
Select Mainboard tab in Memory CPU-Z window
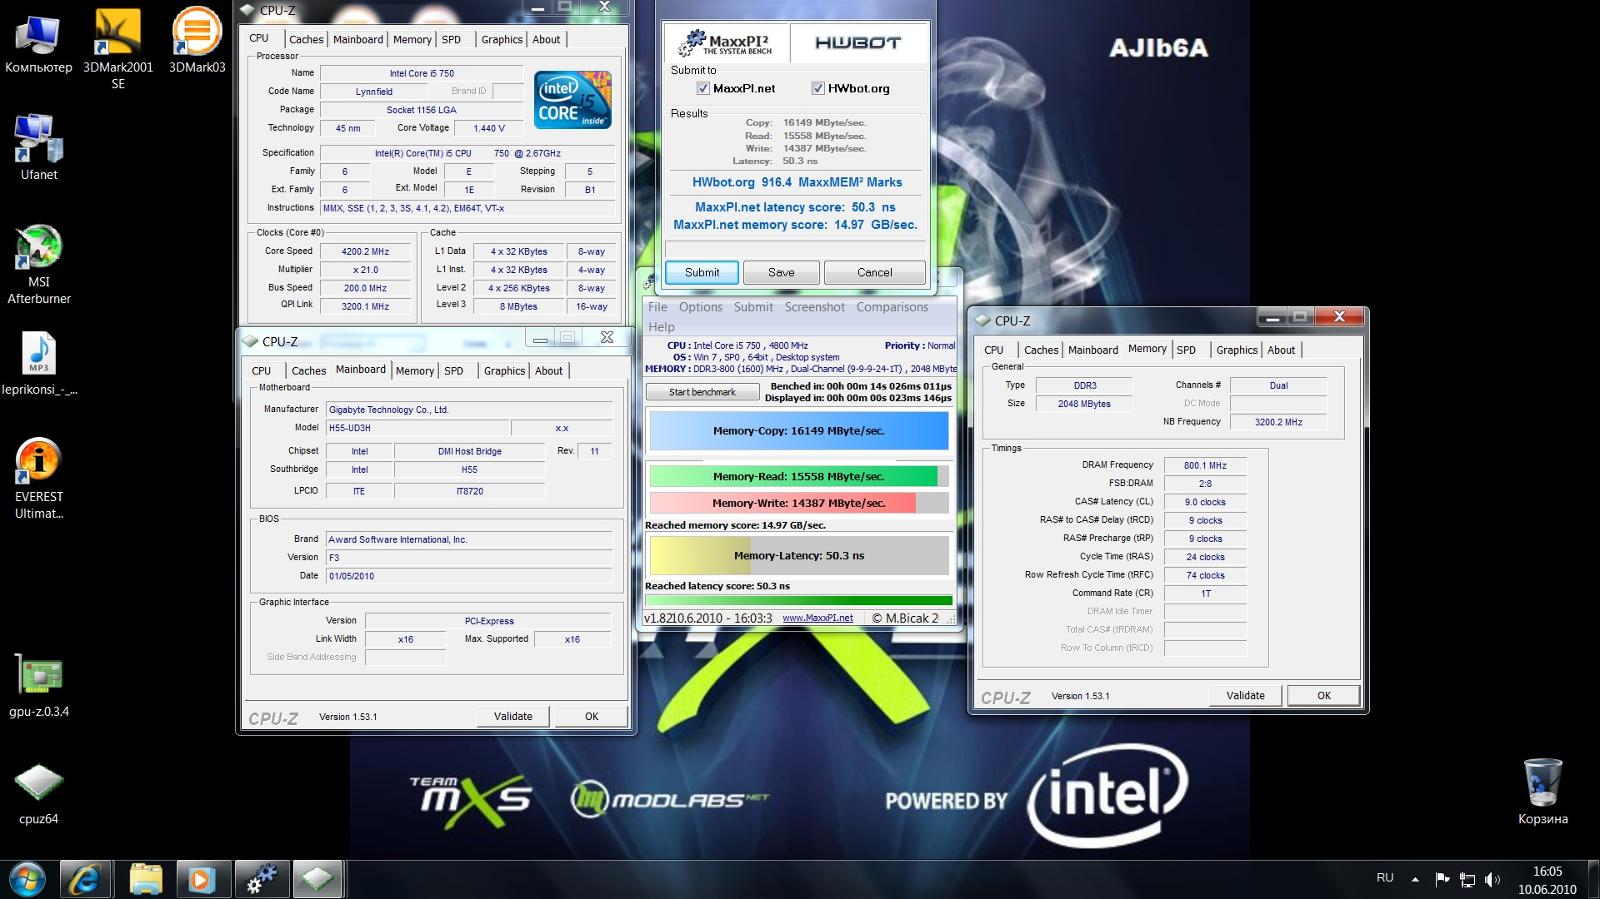[1093, 350]
